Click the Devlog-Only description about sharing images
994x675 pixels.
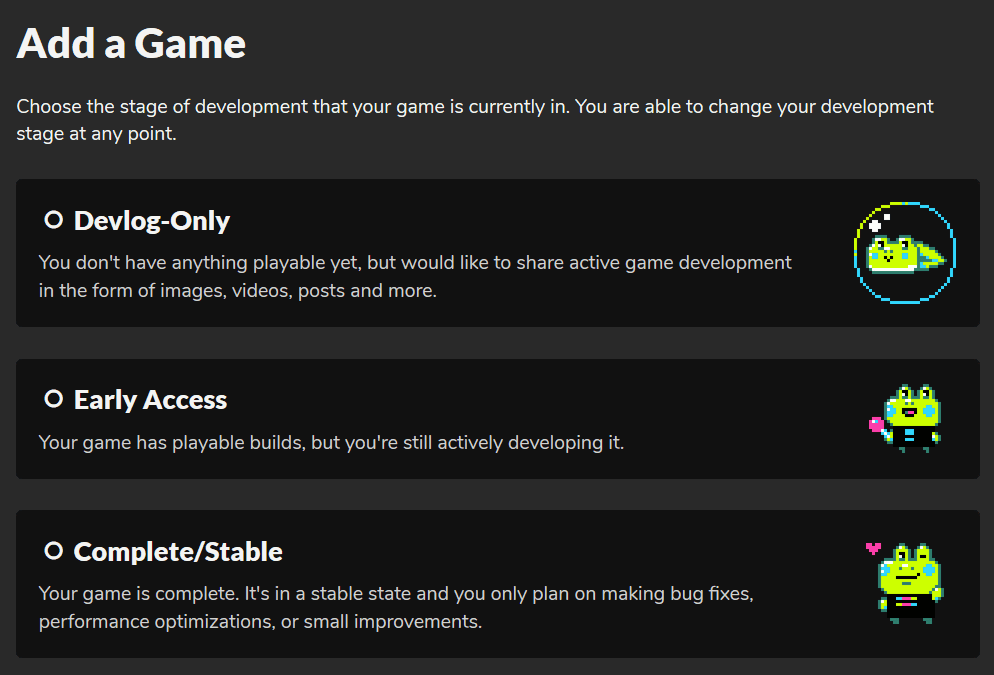tap(415, 277)
